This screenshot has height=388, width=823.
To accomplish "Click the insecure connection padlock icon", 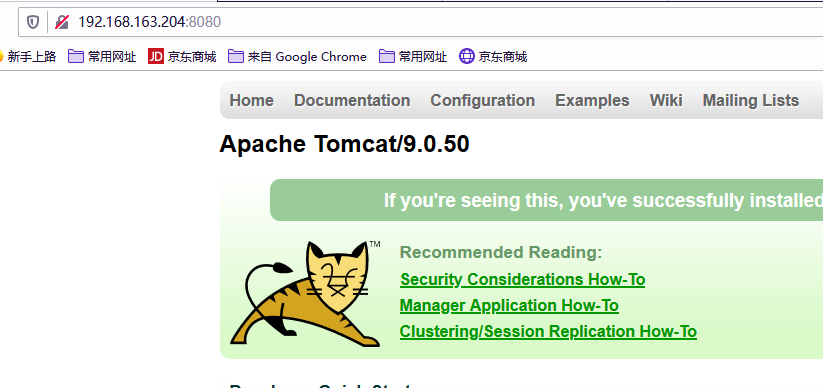I will pyautogui.click(x=62, y=22).
